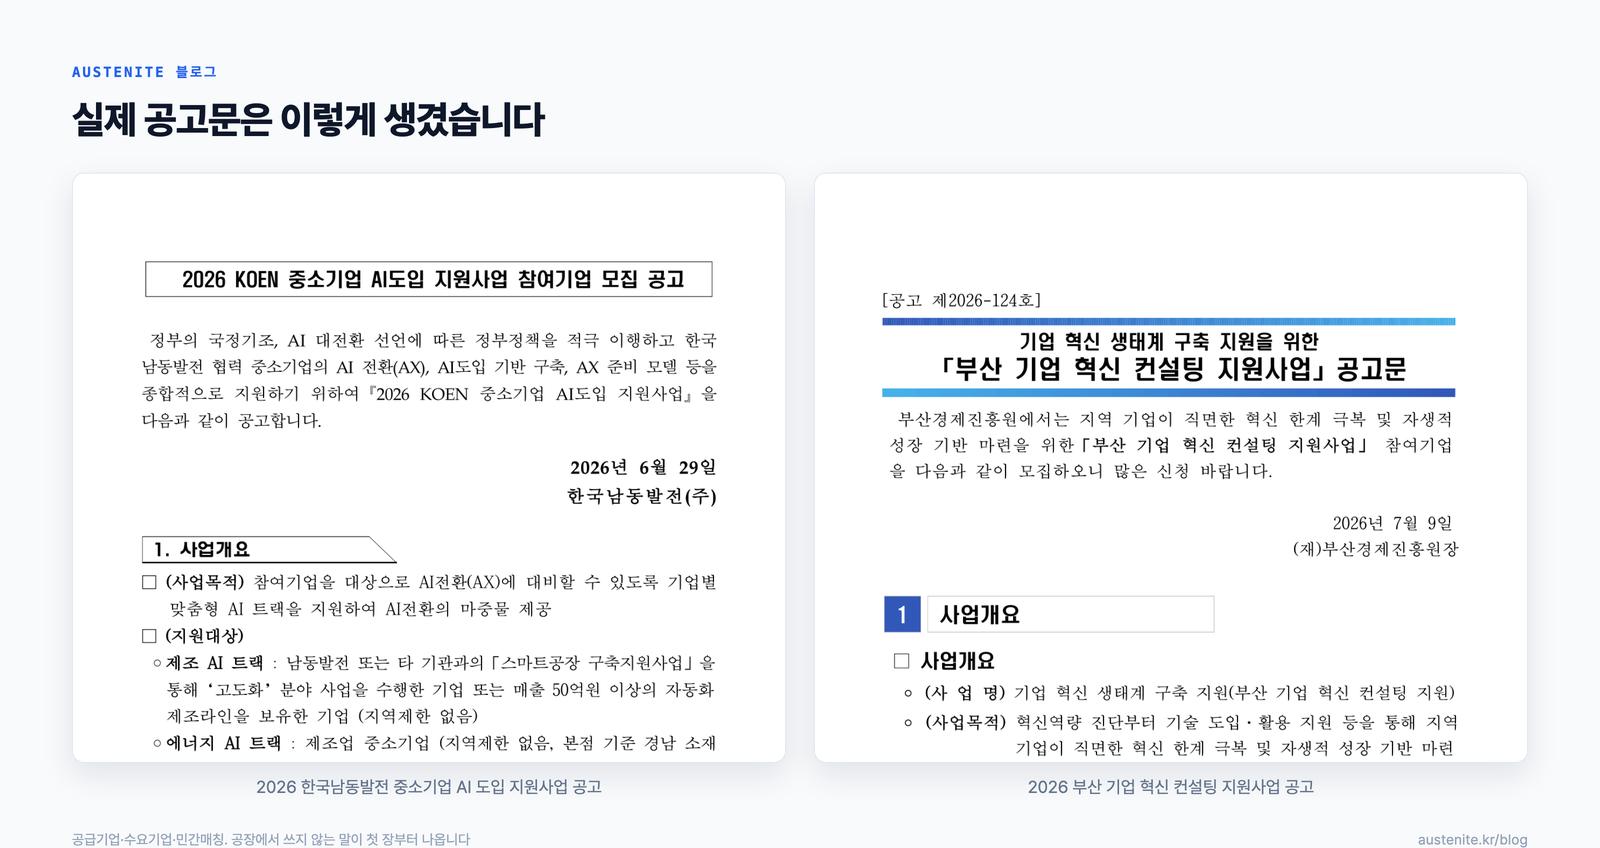Viewport: 1600px width, 848px height.
Task: Click the checkbox box before (지원대상)
Action: coord(149,636)
